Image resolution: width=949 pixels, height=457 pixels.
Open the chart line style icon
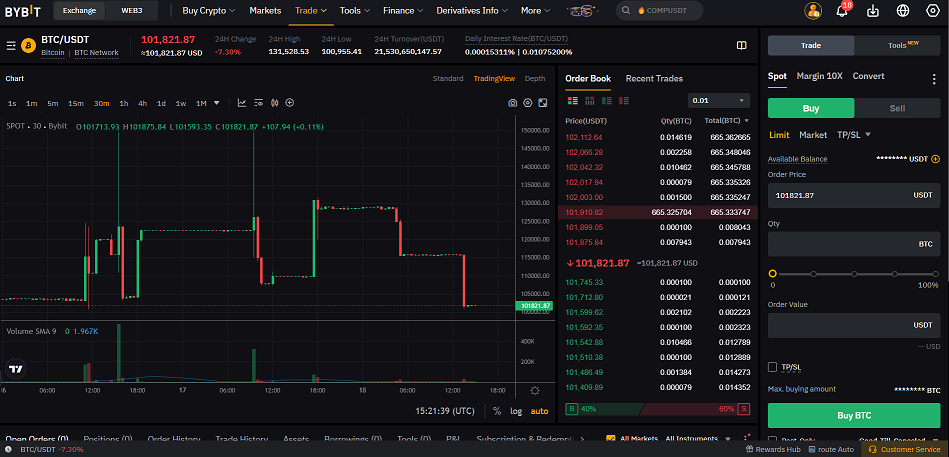(241, 103)
